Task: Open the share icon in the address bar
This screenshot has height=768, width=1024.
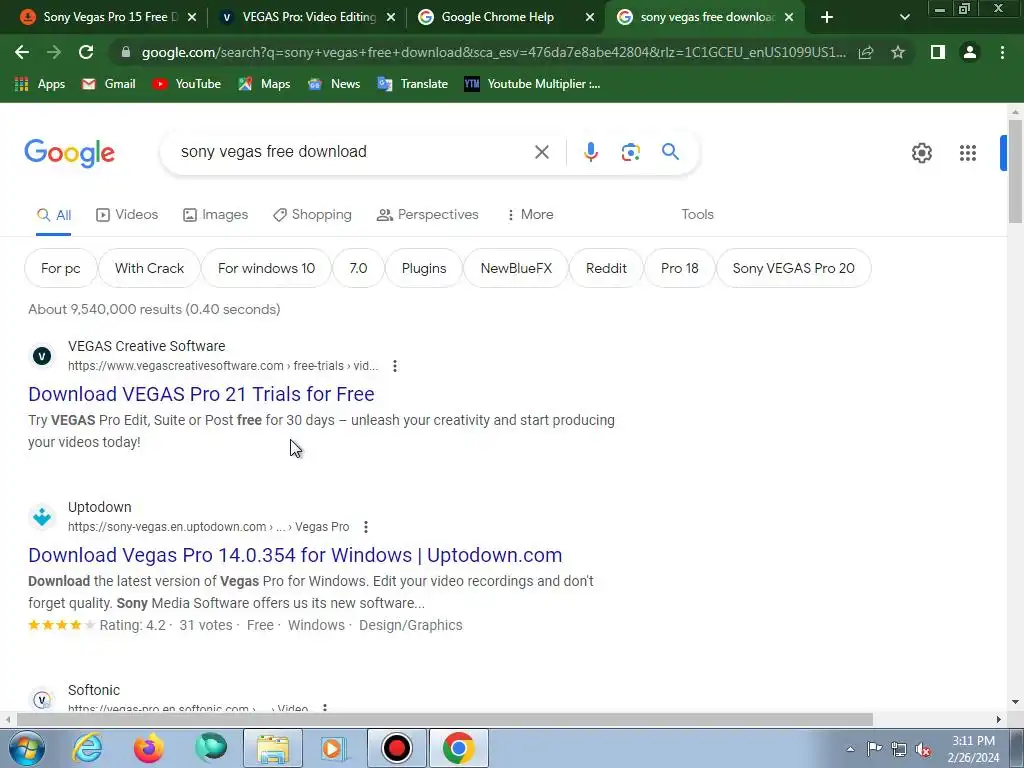Action: click(x=866, y=52)
